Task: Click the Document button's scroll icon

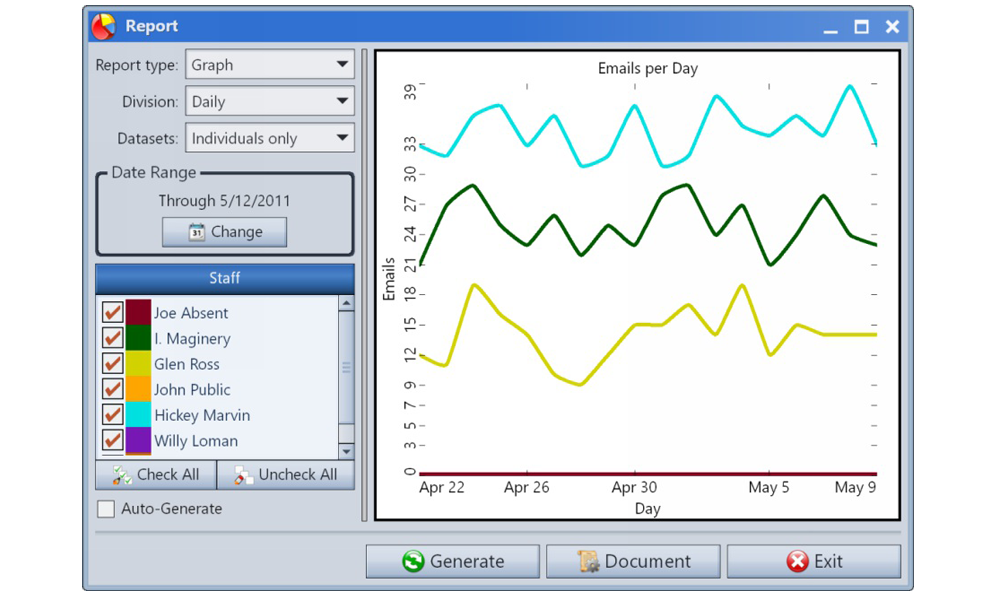Action: pyautogui.click(x=589, y=562)
